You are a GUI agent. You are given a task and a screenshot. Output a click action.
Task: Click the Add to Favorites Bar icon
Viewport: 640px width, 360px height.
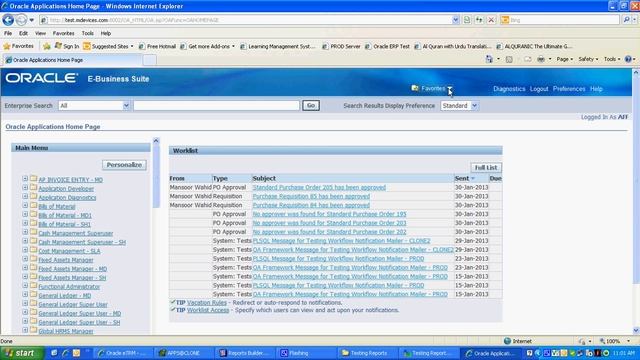47,46
